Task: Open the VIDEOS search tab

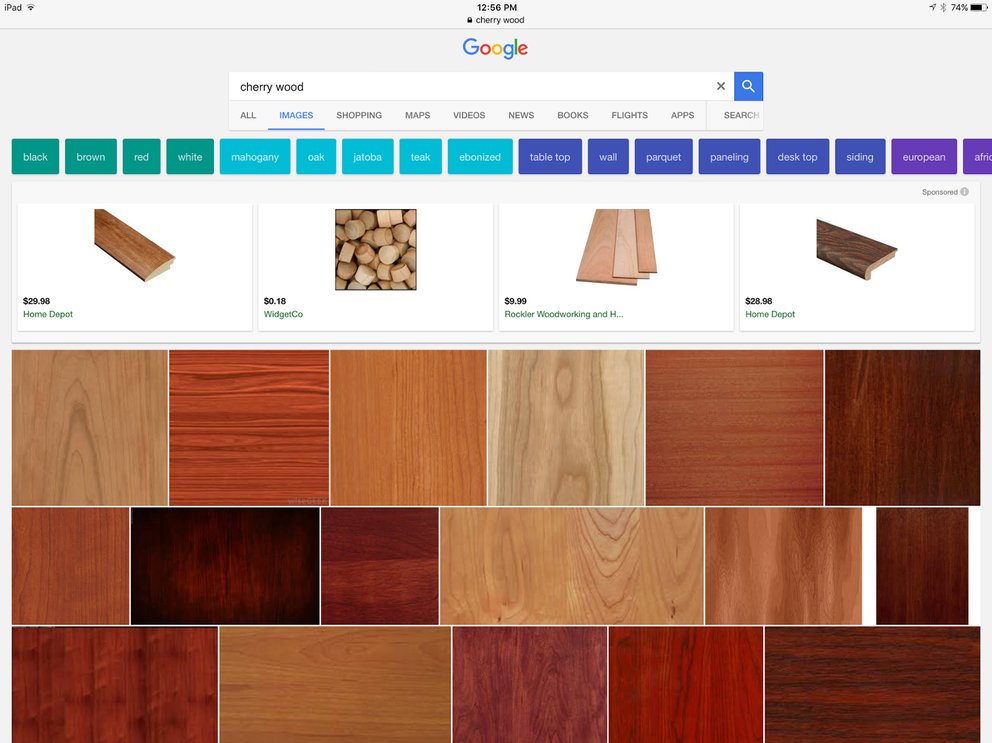Action: (469, 115)
